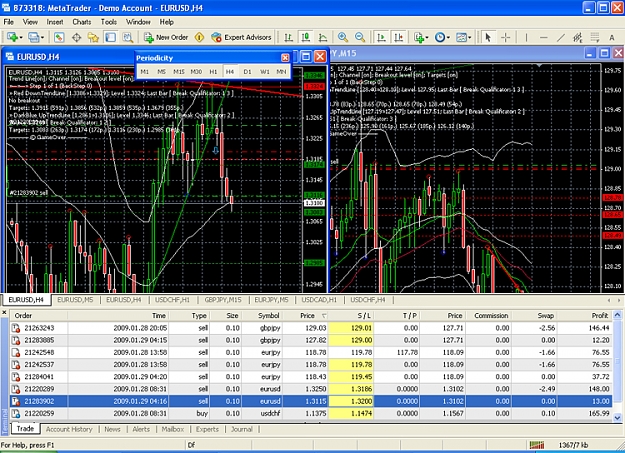Expand the Profiles dropdown arrow
This screenshot has width=625, height=453.
42,37
